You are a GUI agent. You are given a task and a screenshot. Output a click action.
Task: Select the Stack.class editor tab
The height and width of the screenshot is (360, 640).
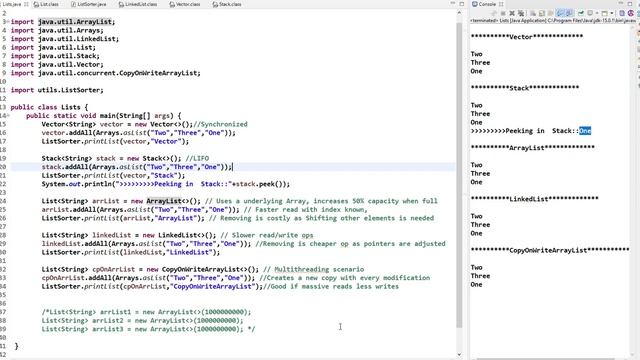pyautogui.click(x=227, y=4)
